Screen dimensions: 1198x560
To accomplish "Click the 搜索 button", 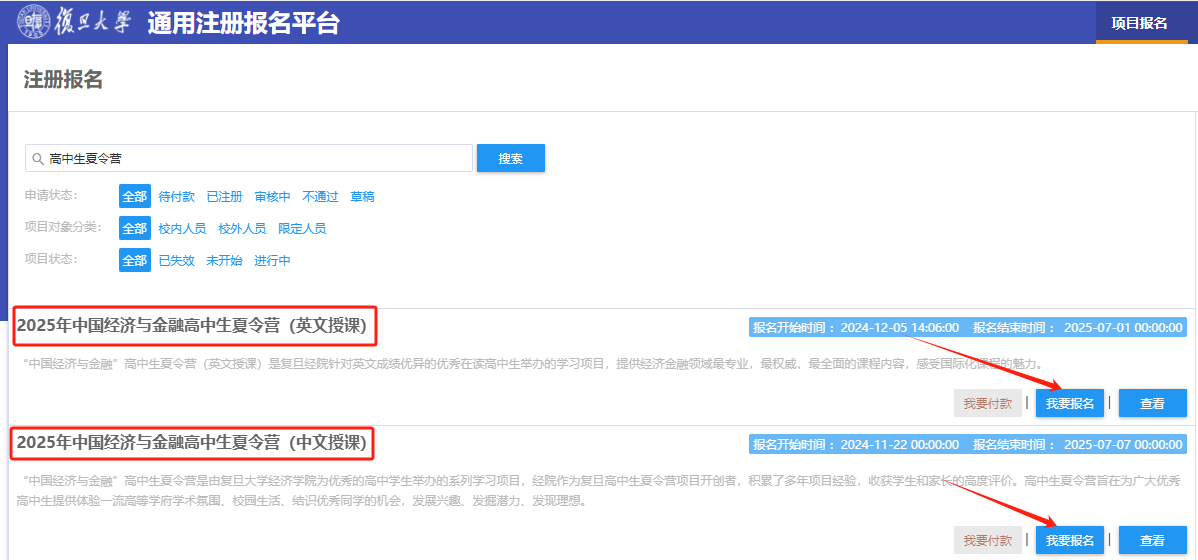I will [510, 158].
